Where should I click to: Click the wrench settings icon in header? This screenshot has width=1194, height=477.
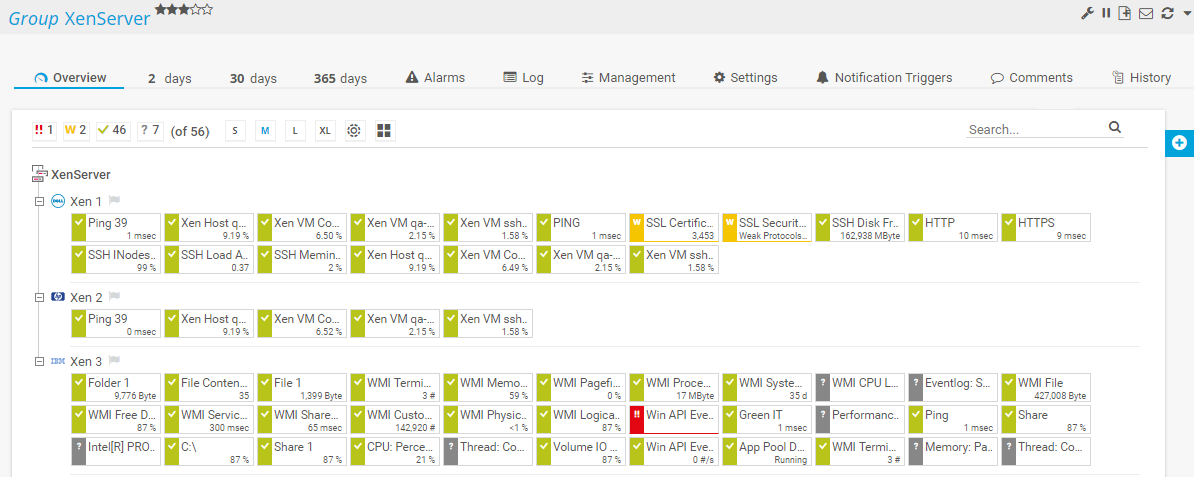point(1088,13)
